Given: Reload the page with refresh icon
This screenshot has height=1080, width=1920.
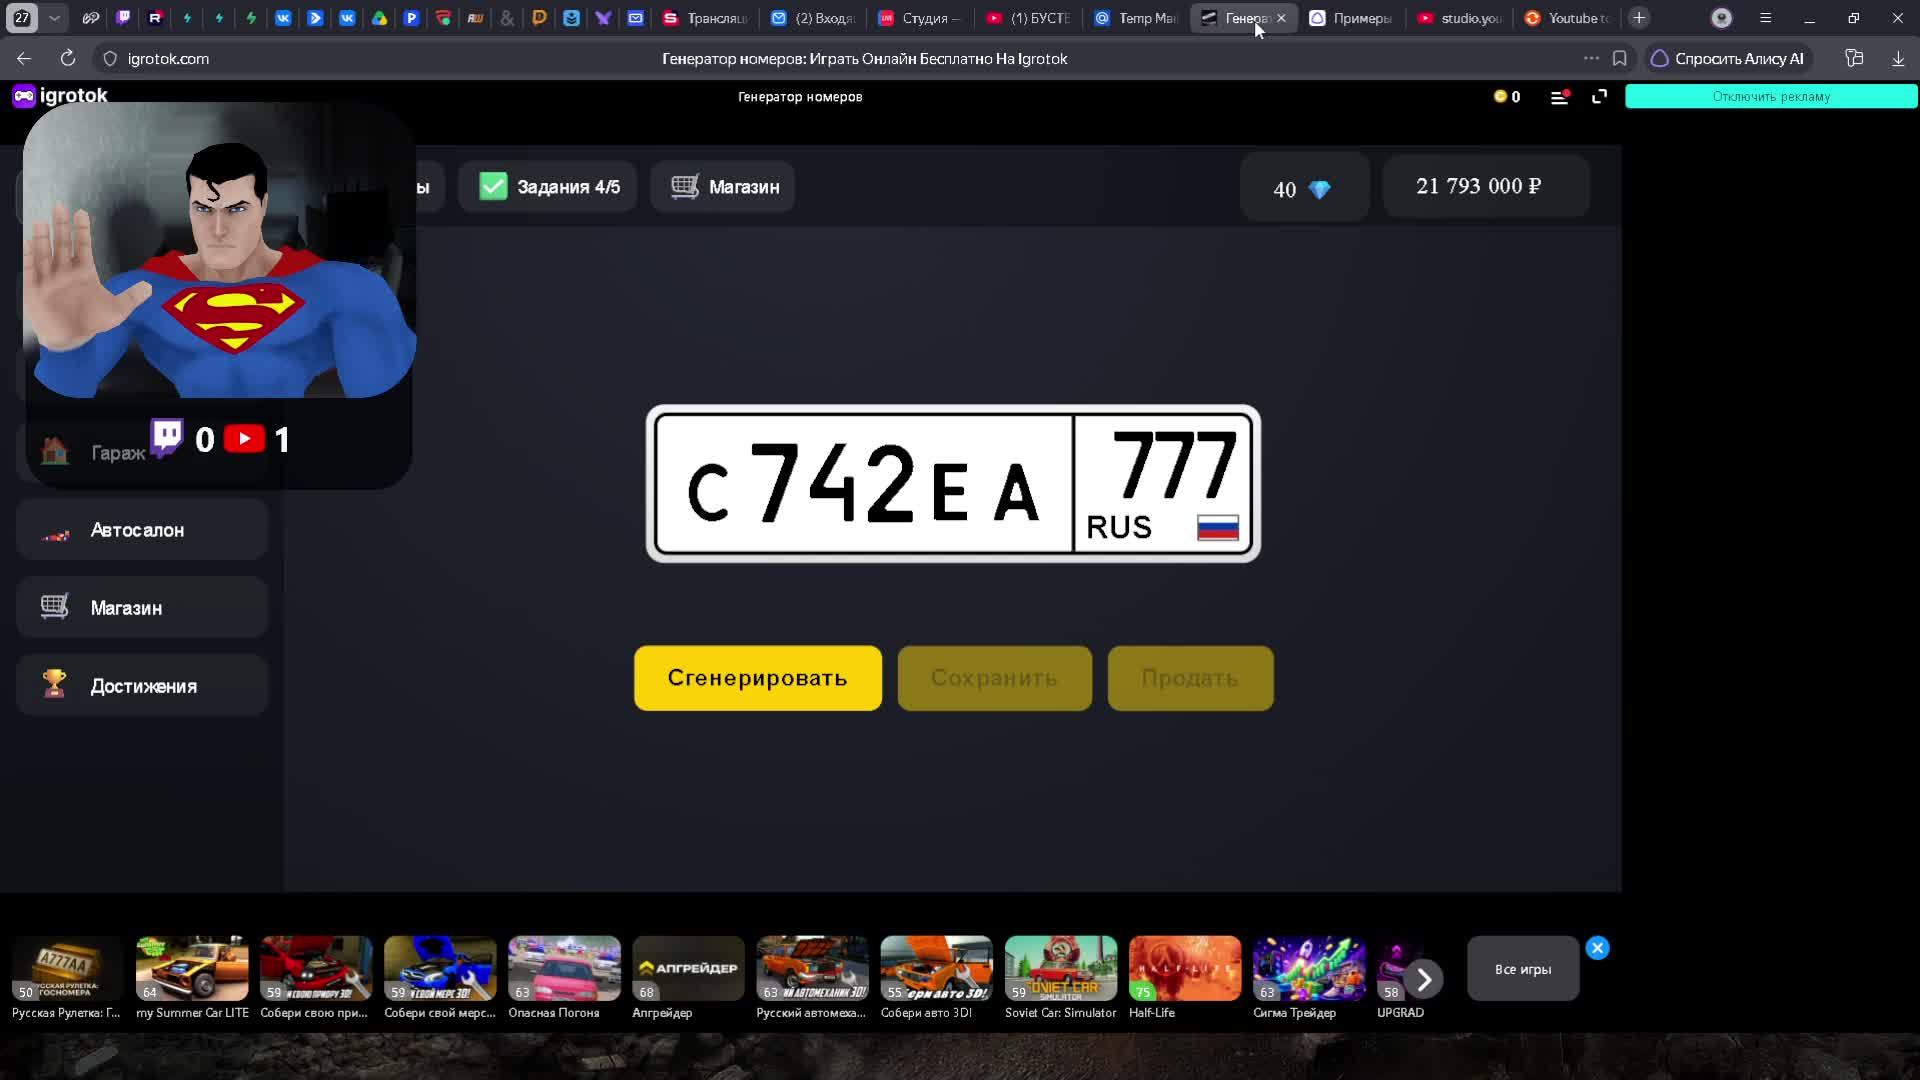Looking at the screenshot, I should (x=68, y=59).
